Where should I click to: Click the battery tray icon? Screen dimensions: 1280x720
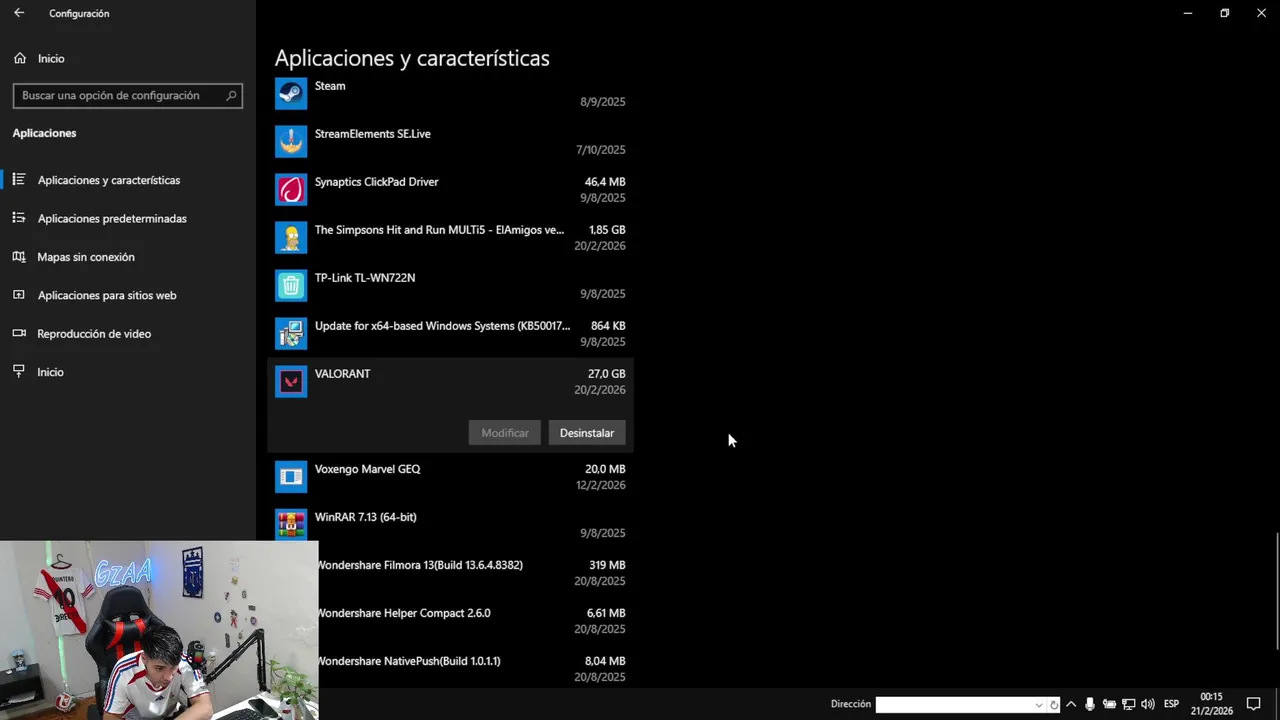coord(1109,704)
